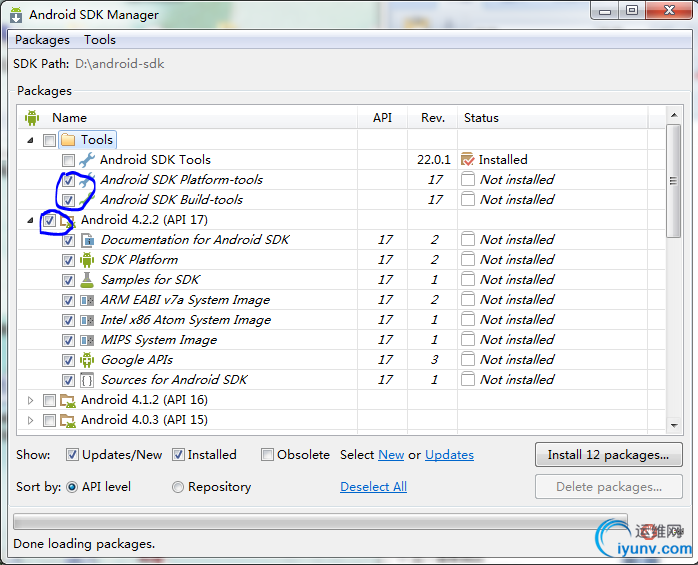Click the braces icon beside Sources for Android SDK
Viewport: 698px width, 565px height.
point(87,380)
